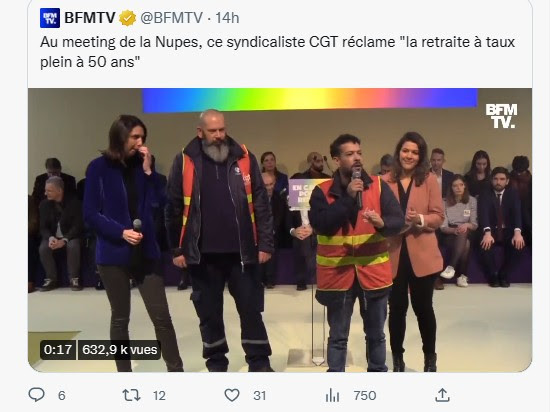Click the like count 31
Screen dimensions: 555x412
point(259,396)
